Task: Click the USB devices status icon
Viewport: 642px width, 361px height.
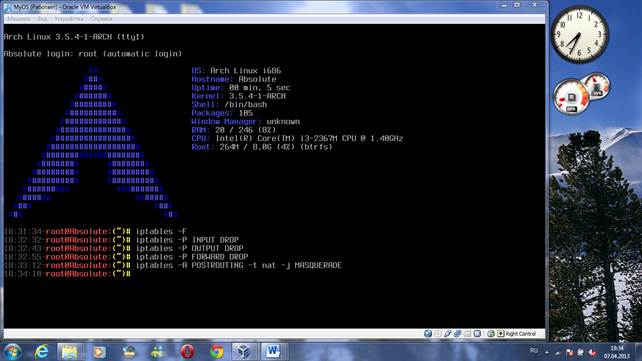Action: (448, 334)
